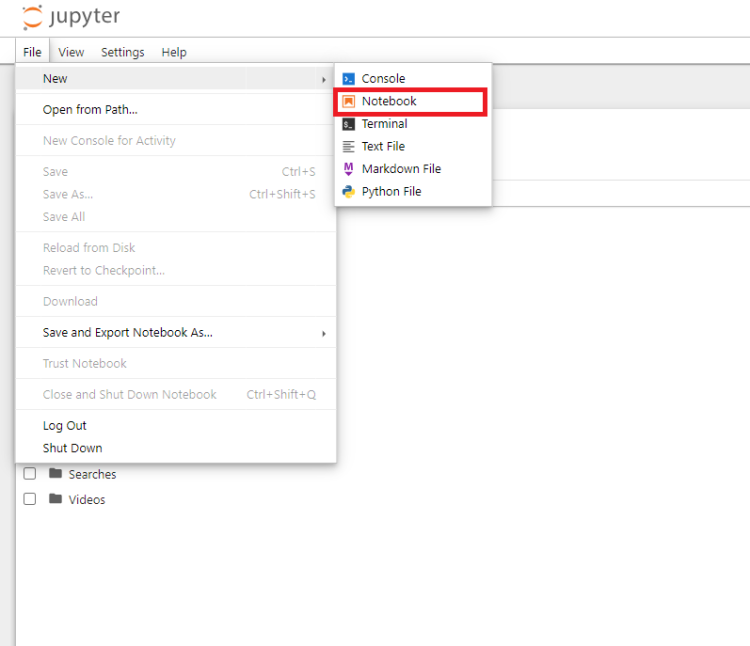Open the Help menu
Screen dimensions: 750x646
174,52
